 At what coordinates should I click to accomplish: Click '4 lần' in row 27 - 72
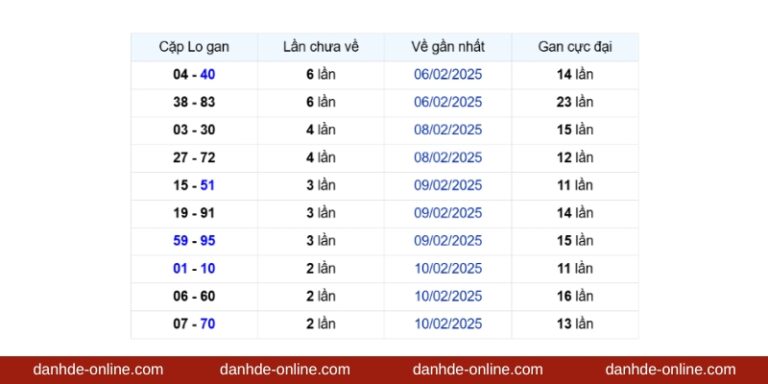coord(321,158)
